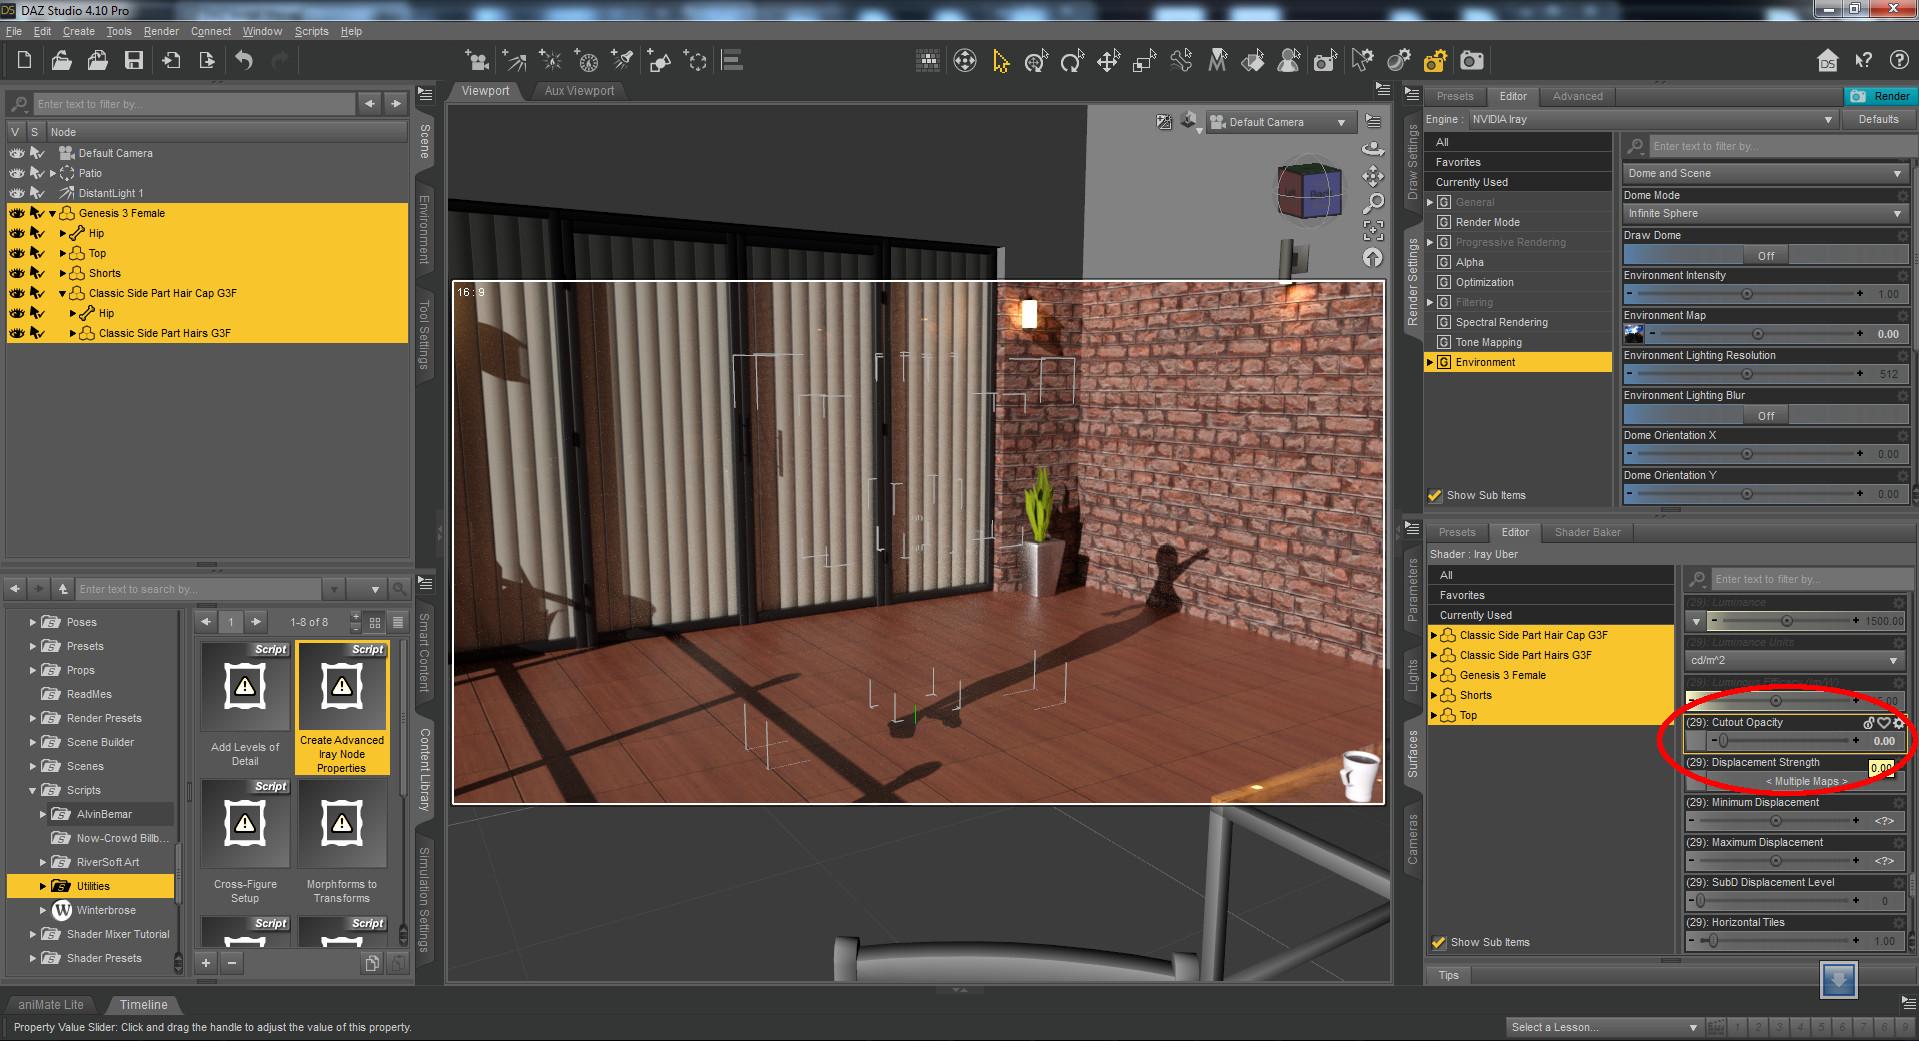Click the viewport orbit camera control icon

point(1373,149)
